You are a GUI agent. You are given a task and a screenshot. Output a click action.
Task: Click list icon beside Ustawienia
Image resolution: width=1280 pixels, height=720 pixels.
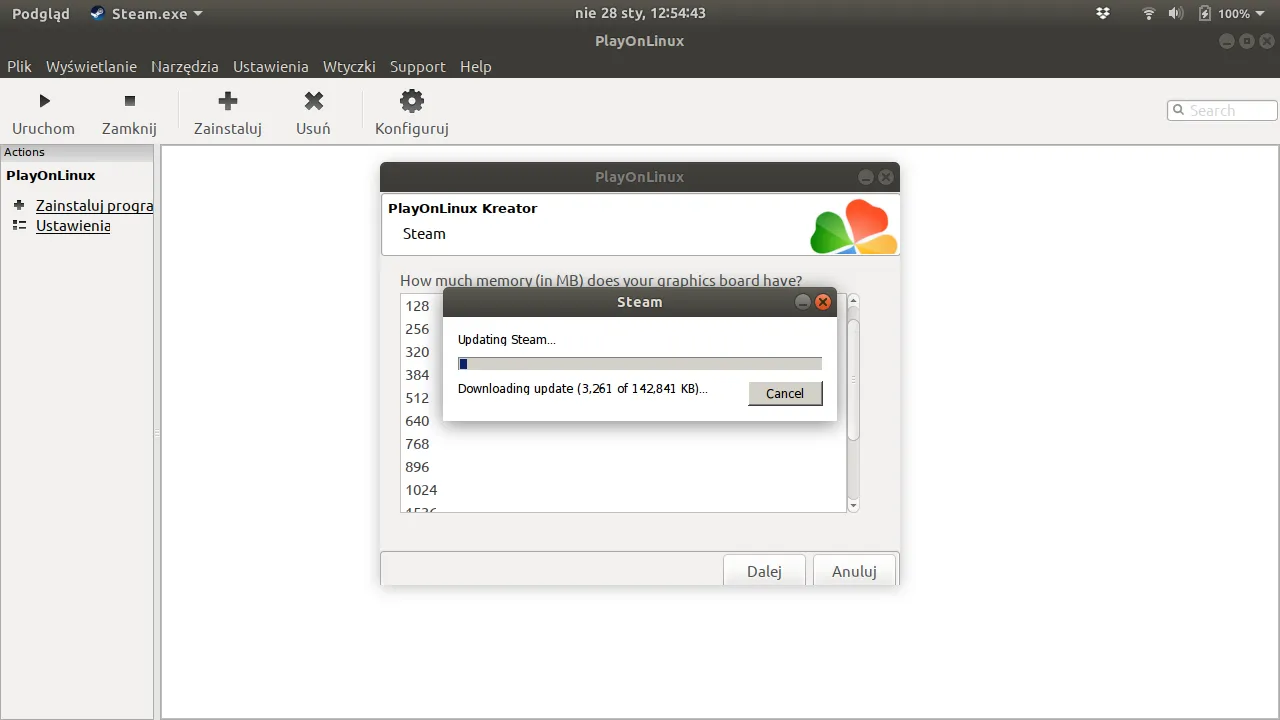pyautogui.click(x=19, y=225)
